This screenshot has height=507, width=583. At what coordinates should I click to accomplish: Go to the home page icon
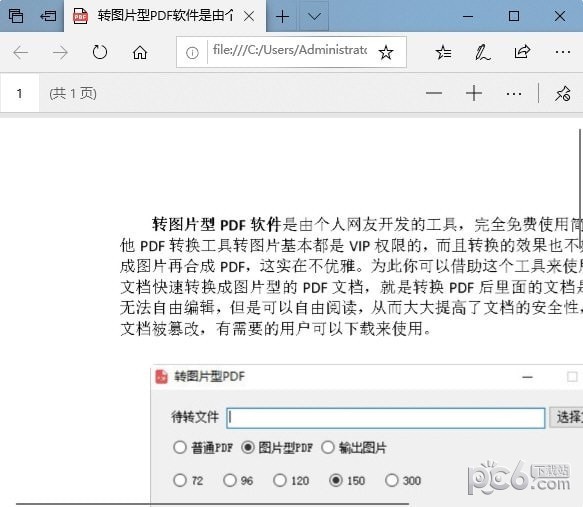click(140, 52)
